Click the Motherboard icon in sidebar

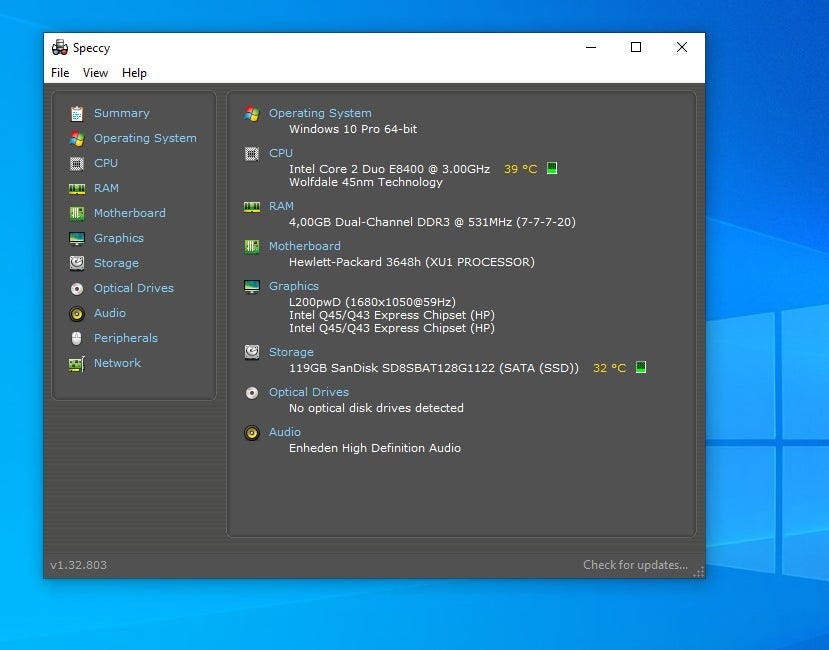pos(77,214)
